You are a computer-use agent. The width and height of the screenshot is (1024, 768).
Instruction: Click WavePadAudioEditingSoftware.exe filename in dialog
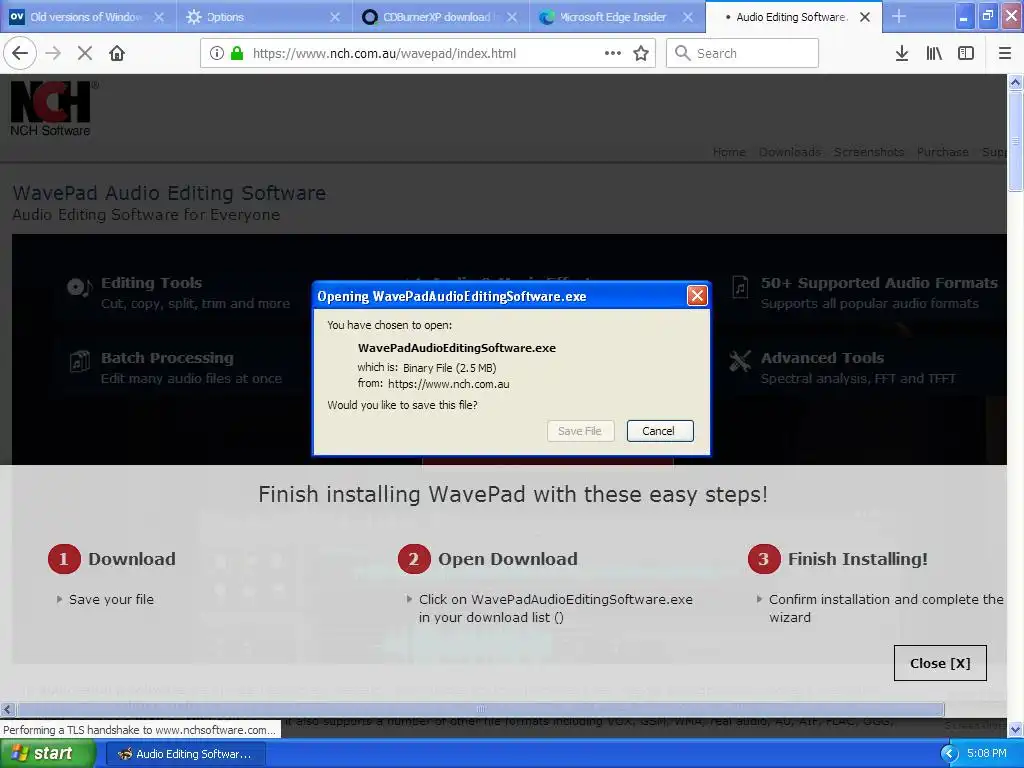tap(457, 348)
